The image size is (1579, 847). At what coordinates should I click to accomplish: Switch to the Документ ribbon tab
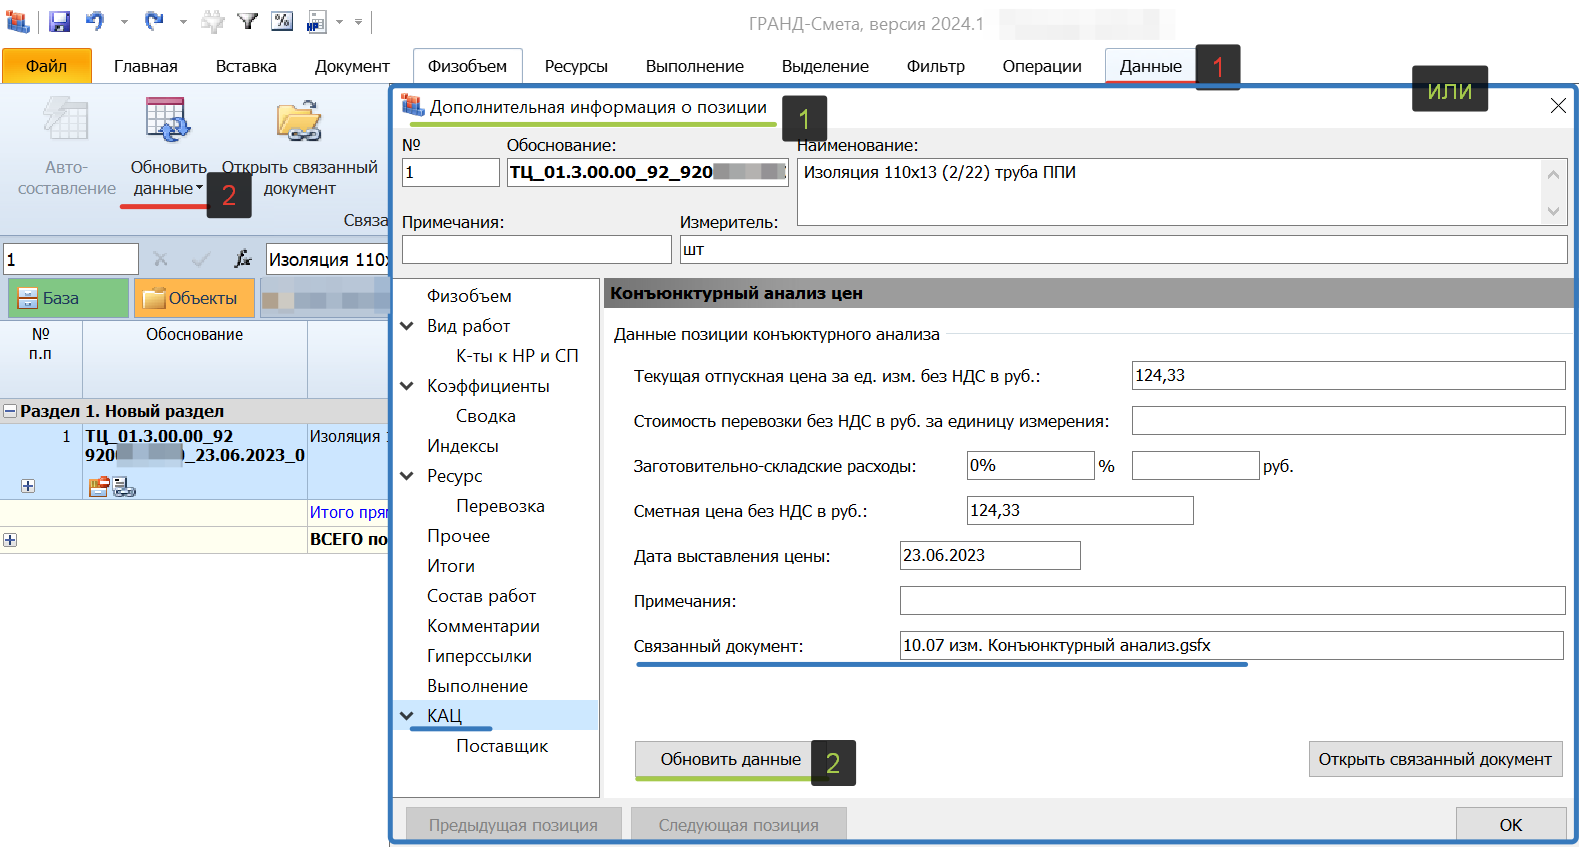point(352,66)
